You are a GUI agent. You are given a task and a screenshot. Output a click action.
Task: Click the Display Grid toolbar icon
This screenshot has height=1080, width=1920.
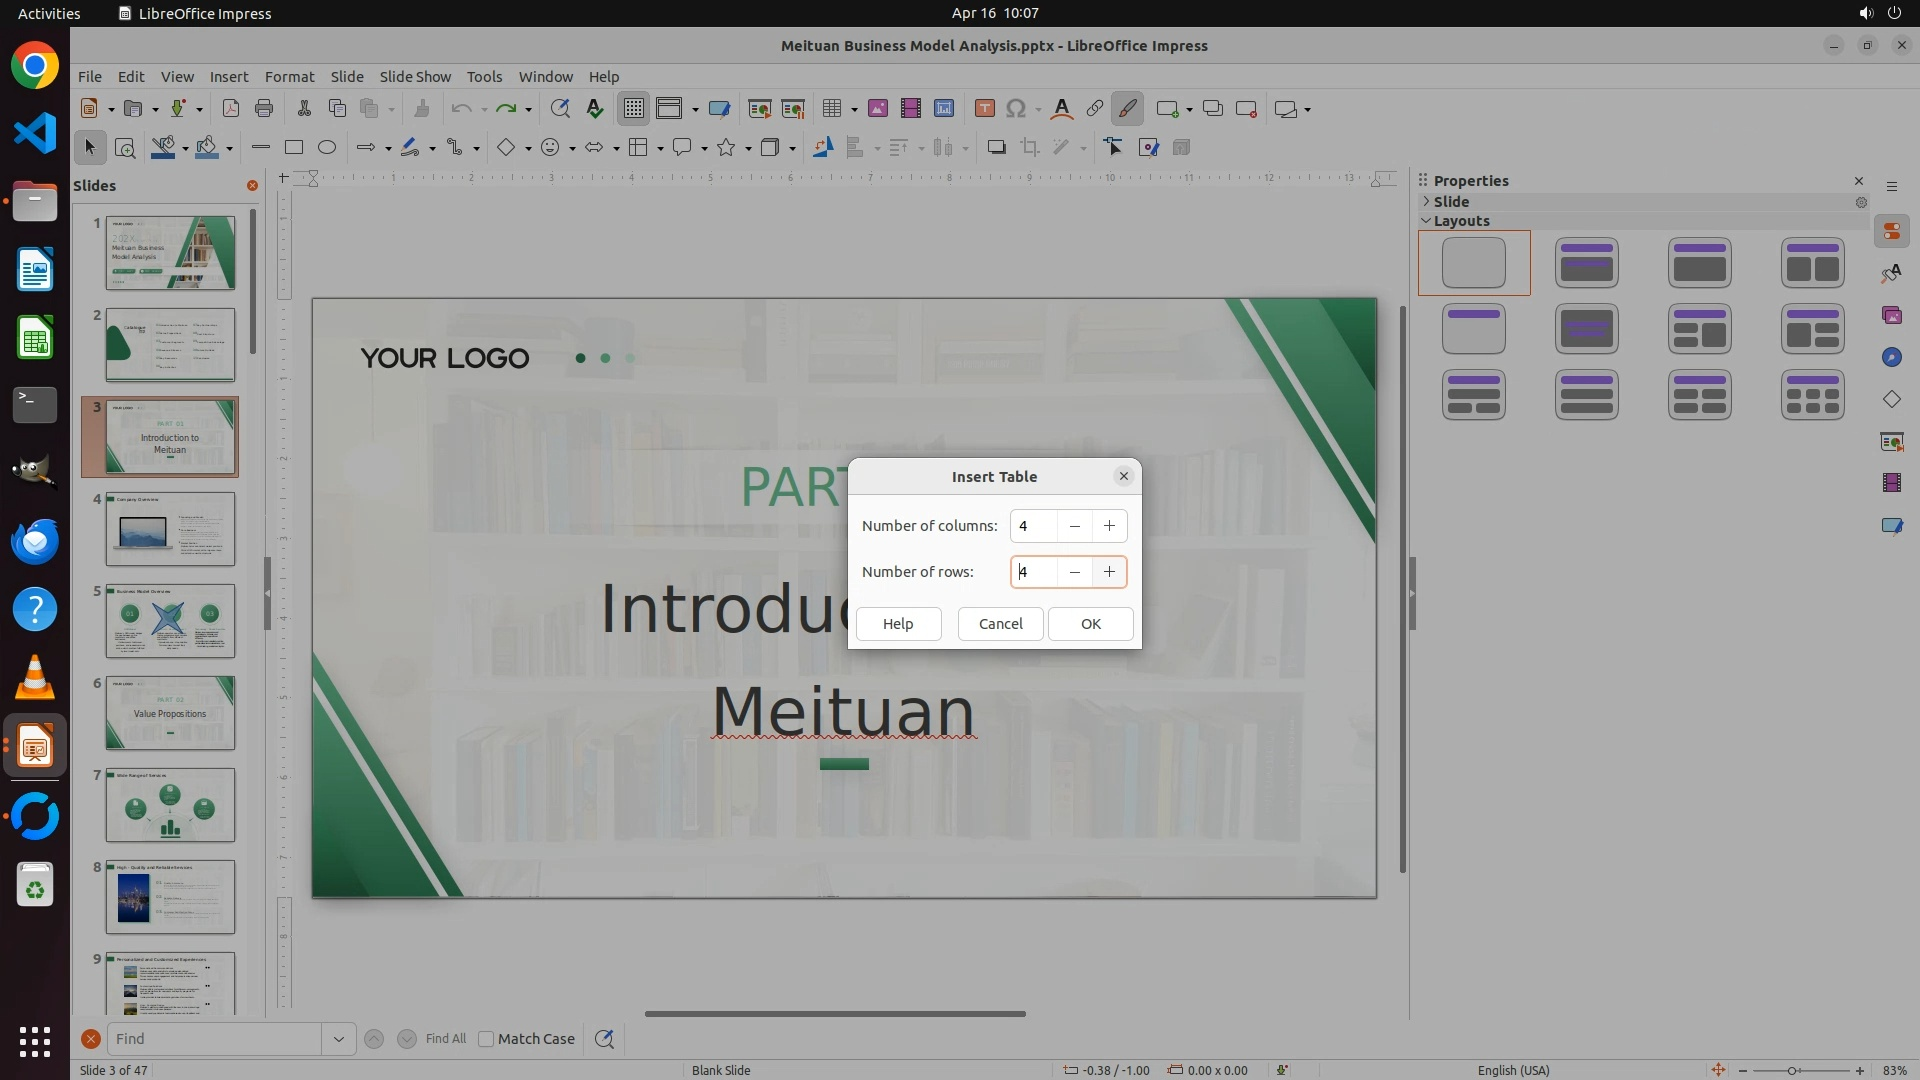pos(634,109)
